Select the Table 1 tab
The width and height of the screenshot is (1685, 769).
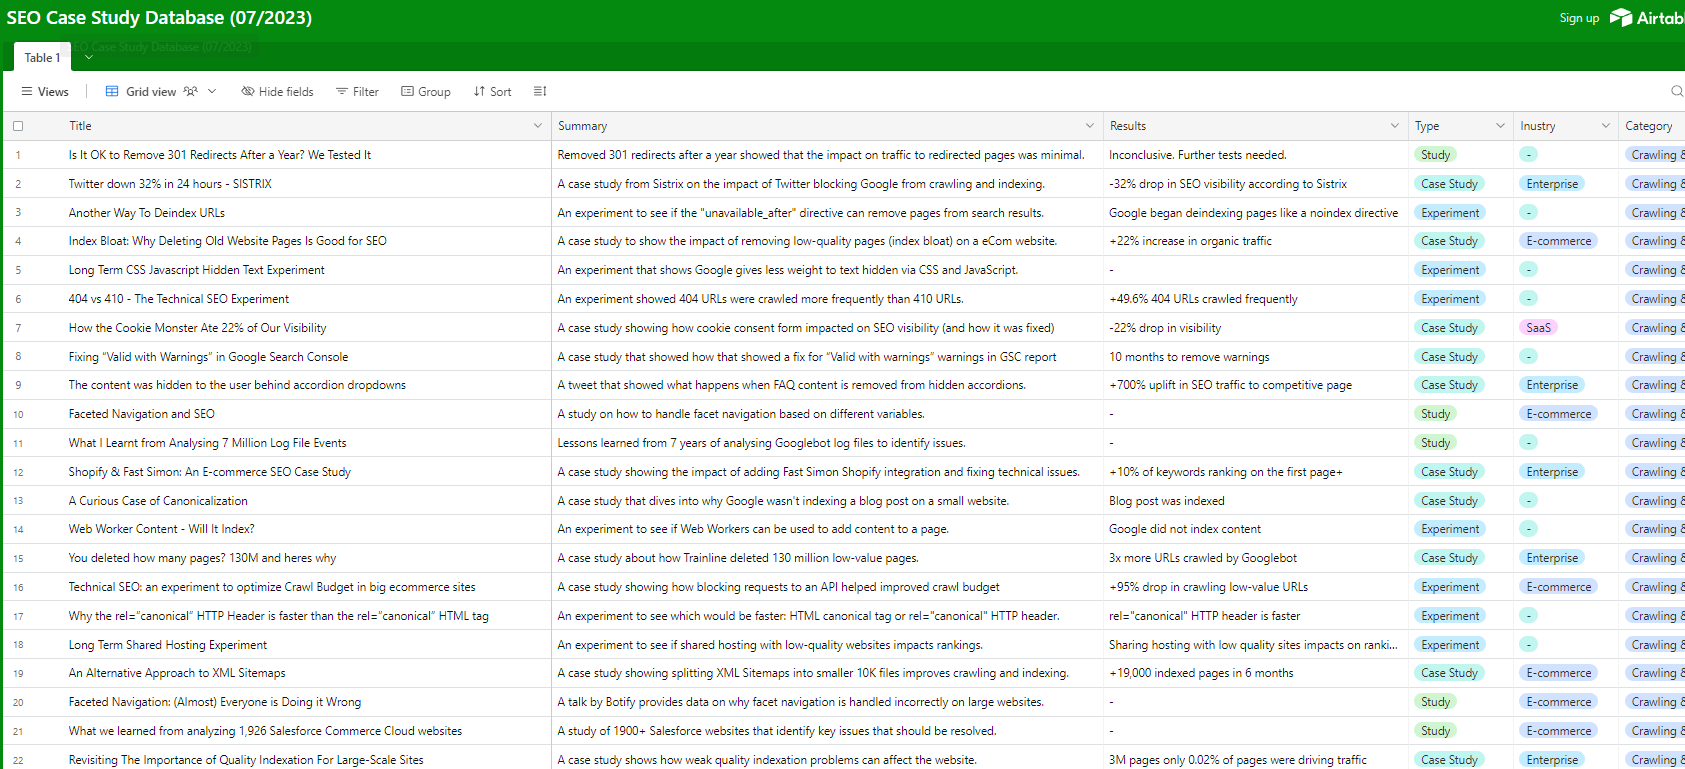[x=42, y=58]
